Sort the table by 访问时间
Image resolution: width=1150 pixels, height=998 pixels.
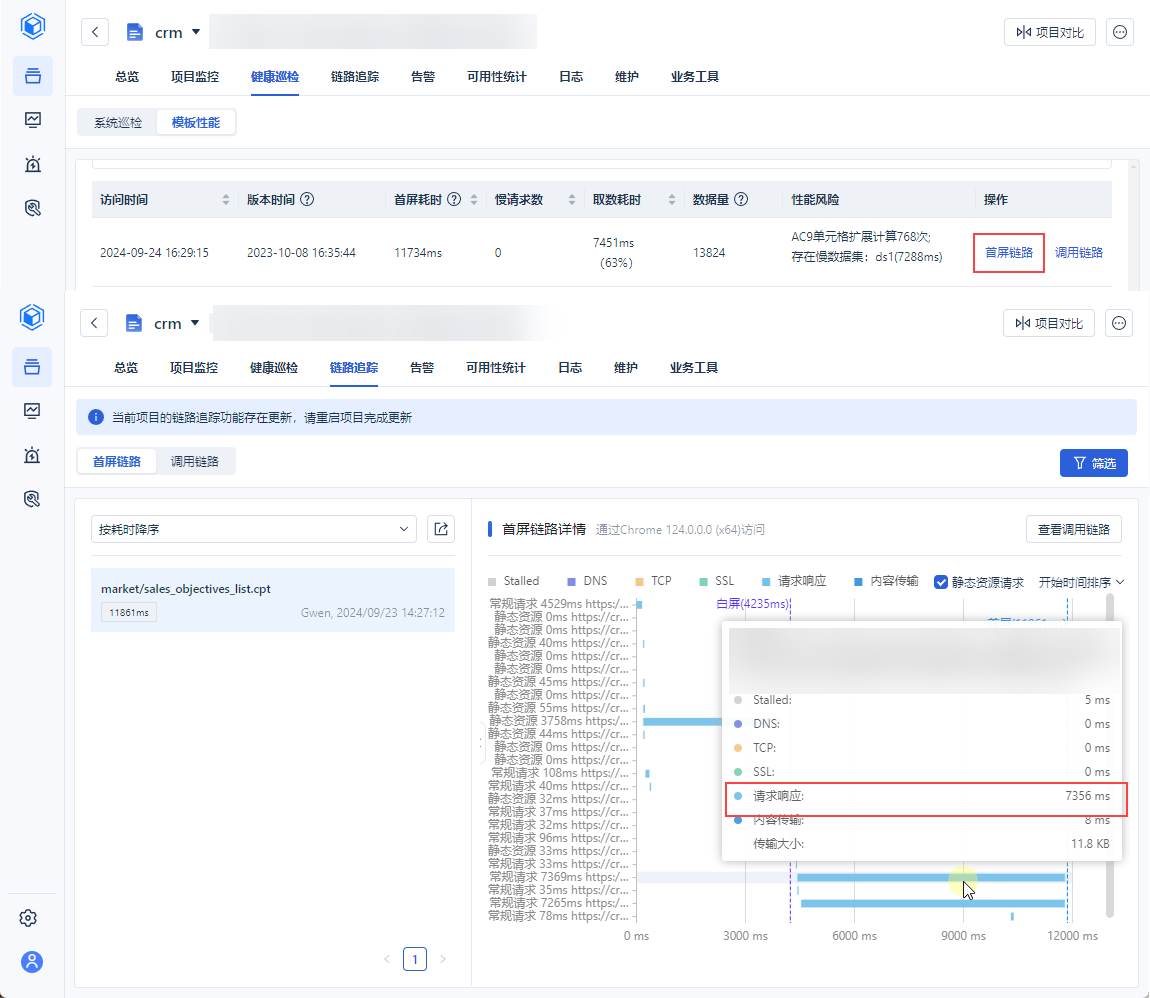click(226, 199)
